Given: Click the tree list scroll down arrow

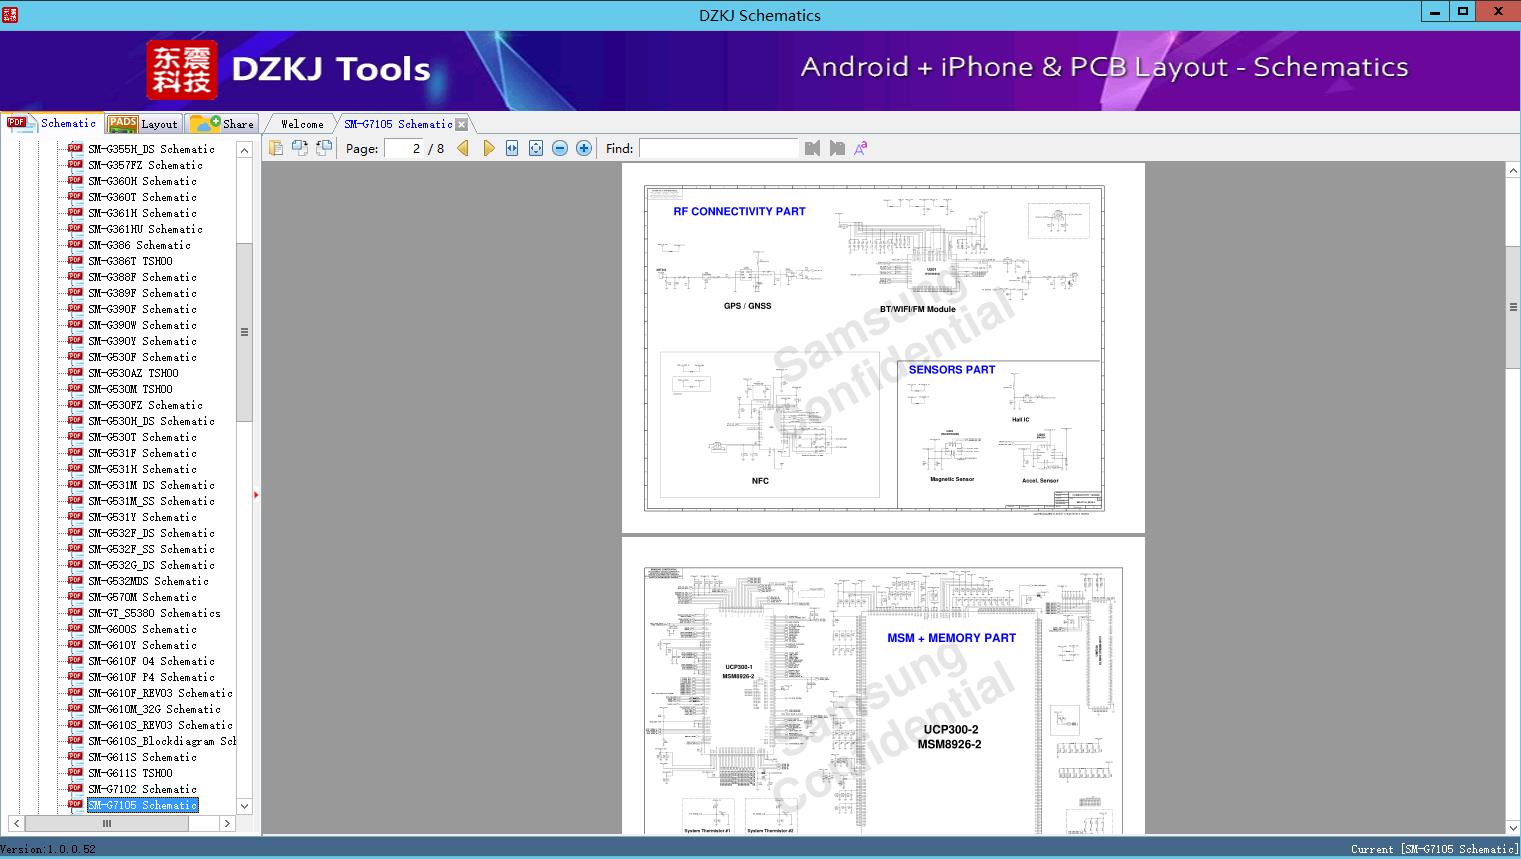Looking at the screenshot, I should pos(244,806).
